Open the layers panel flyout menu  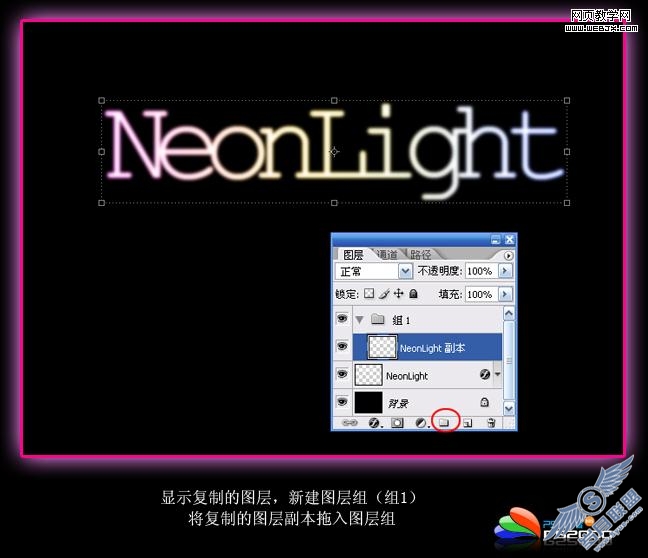pos(508,255)
